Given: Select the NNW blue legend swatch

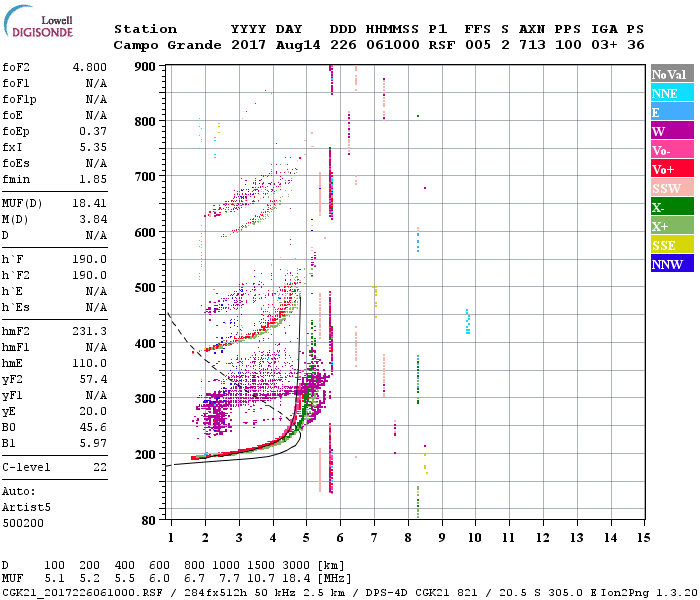Looking at the screenshot, I should 672,263.
